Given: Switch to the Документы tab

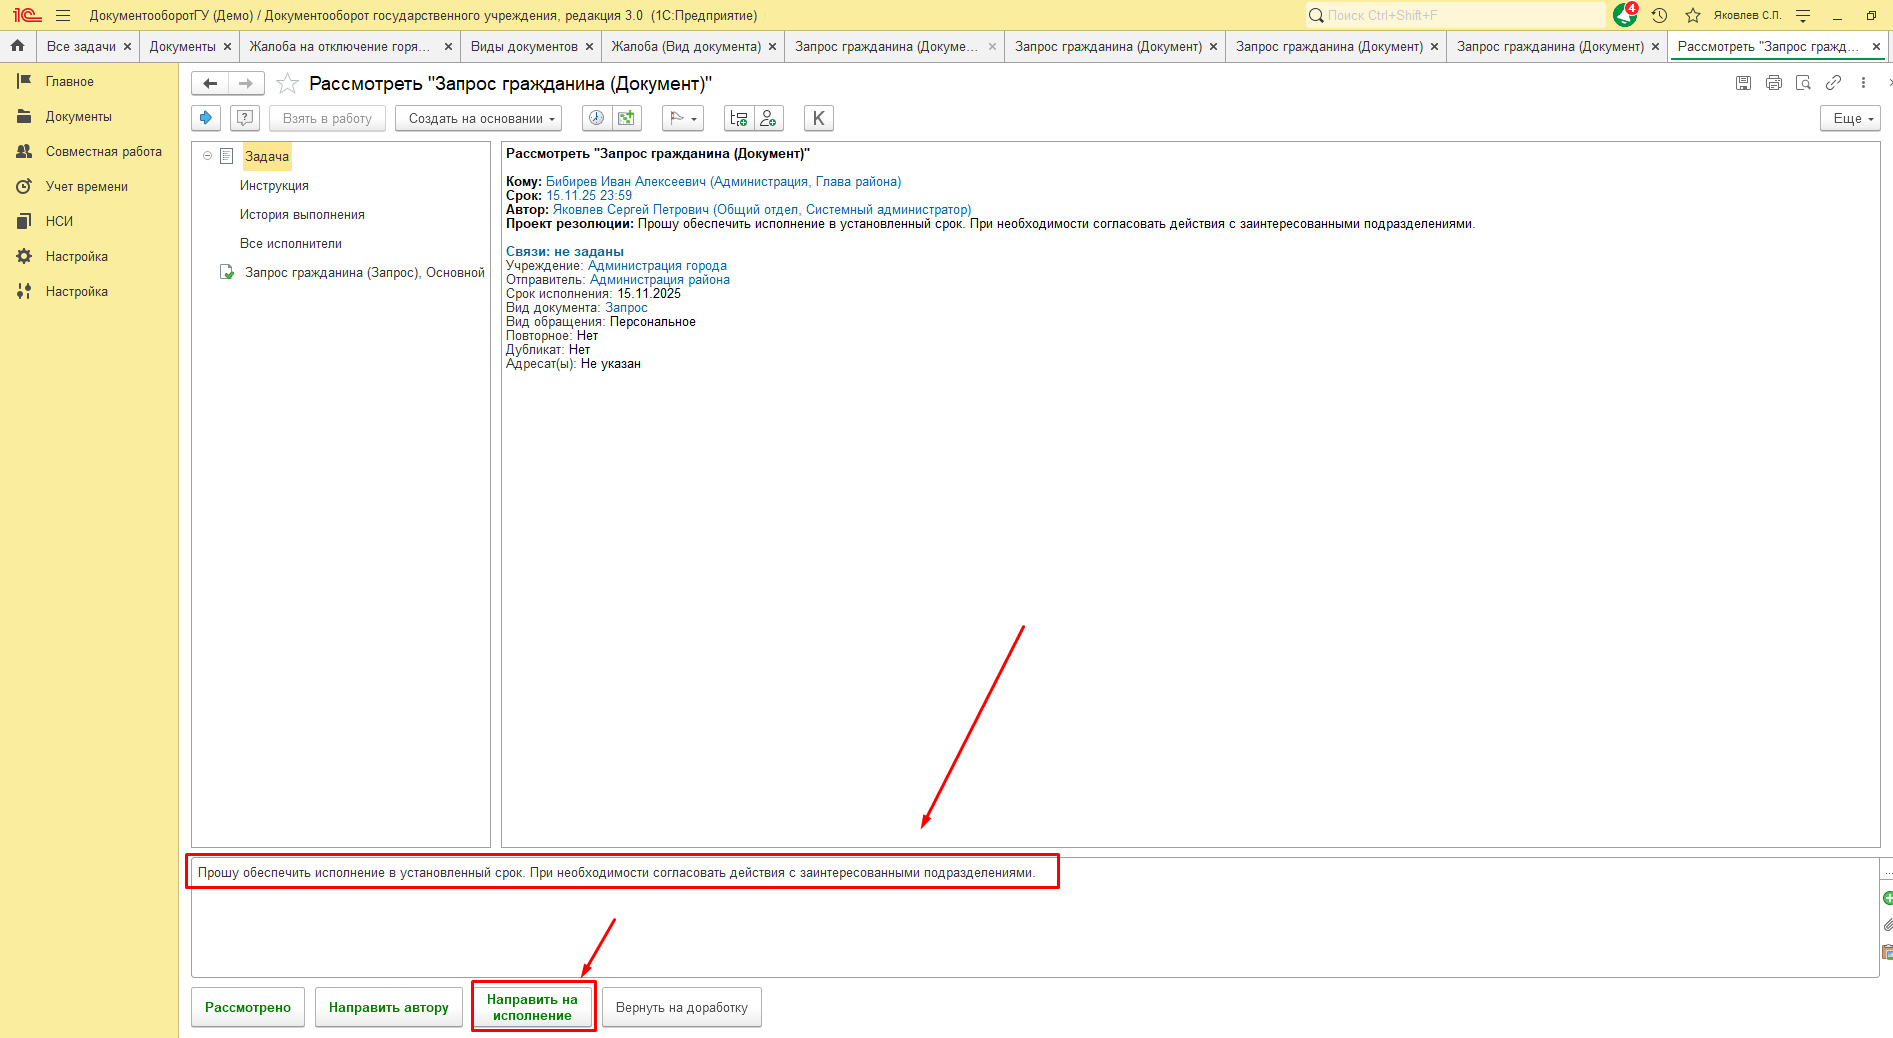Looking at the screenshot, I should click(182, 46).
